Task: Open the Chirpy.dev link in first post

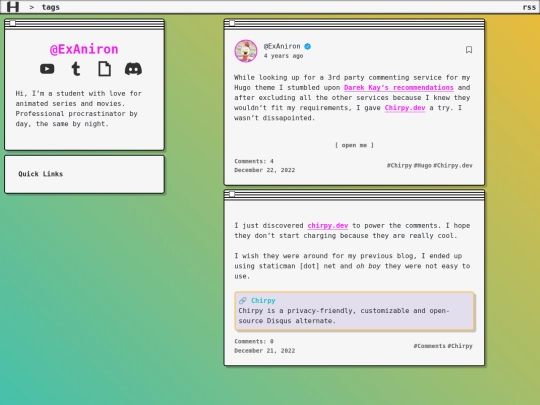Action: [405, 108]
